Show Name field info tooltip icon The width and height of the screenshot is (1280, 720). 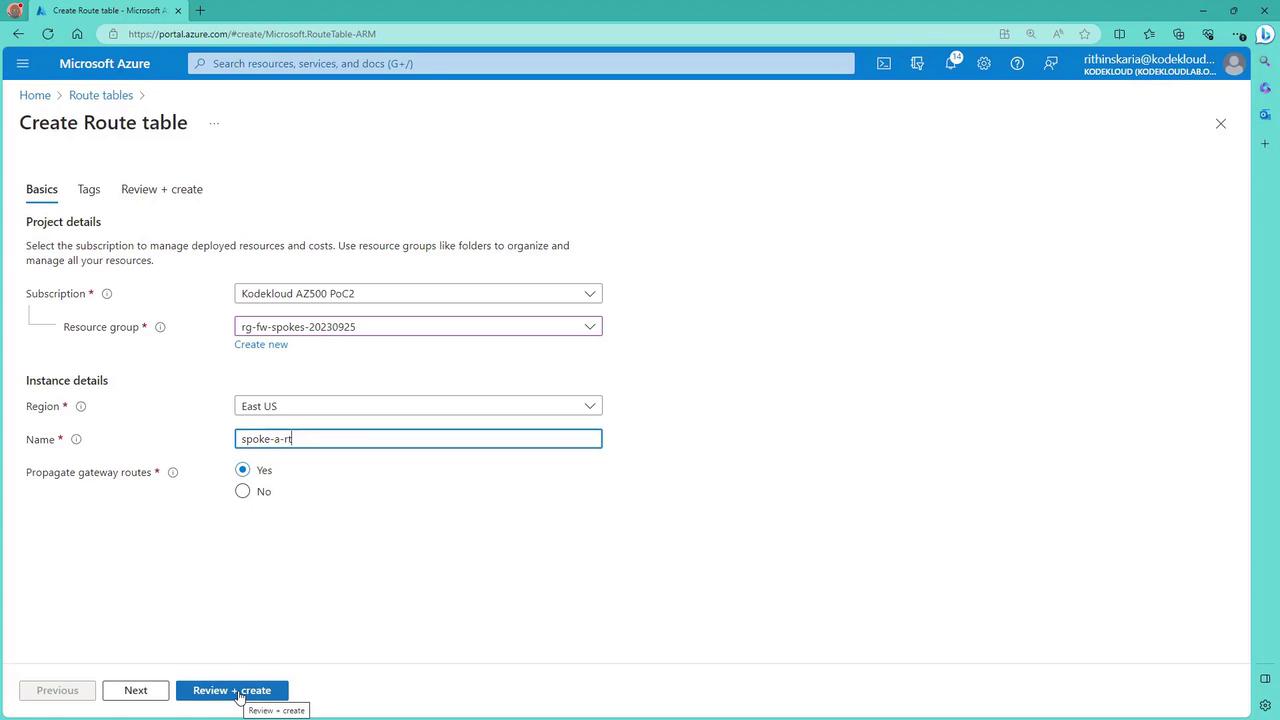(x=76, y=440)
